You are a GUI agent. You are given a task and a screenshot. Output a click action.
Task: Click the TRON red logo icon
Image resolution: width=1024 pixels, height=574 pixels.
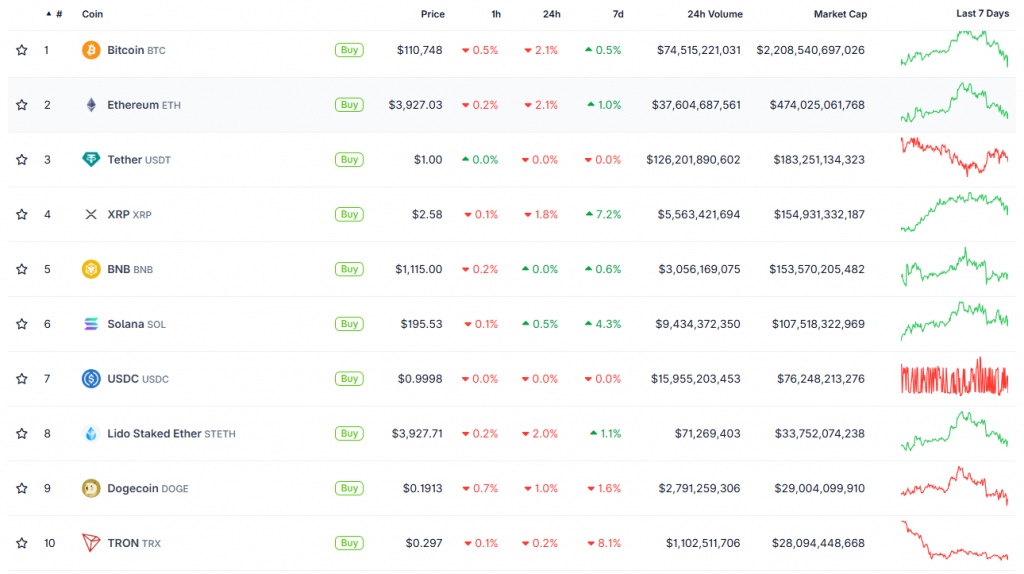91,543
